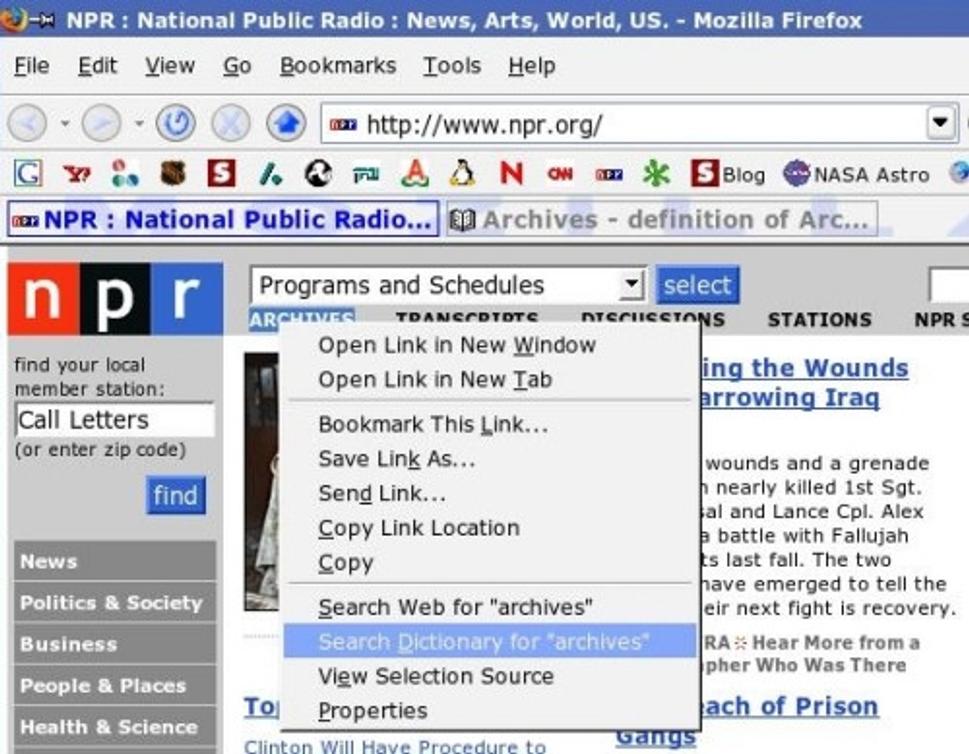969x754 pixels.
Task: Open the Edit menu
Action: pyautogui.click(x=97, y=66)
